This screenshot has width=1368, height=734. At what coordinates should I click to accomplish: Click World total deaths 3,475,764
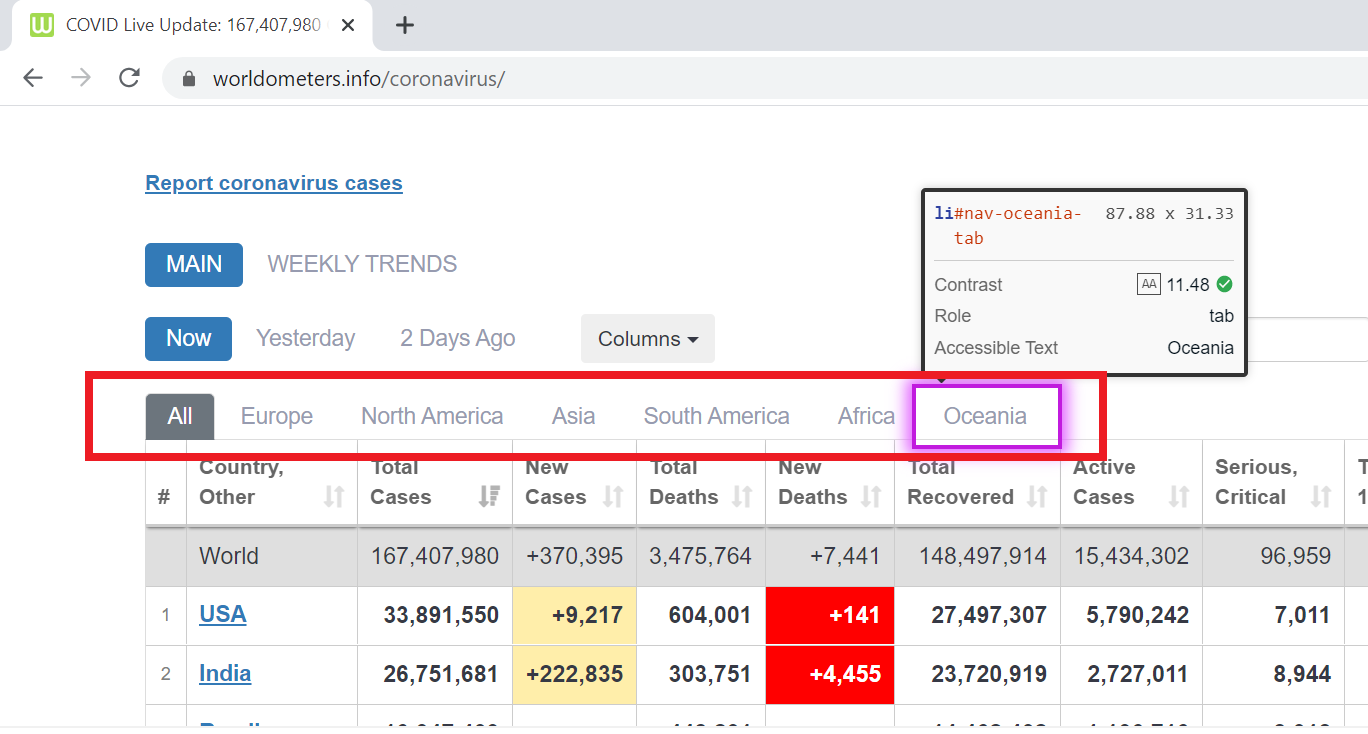700,556
